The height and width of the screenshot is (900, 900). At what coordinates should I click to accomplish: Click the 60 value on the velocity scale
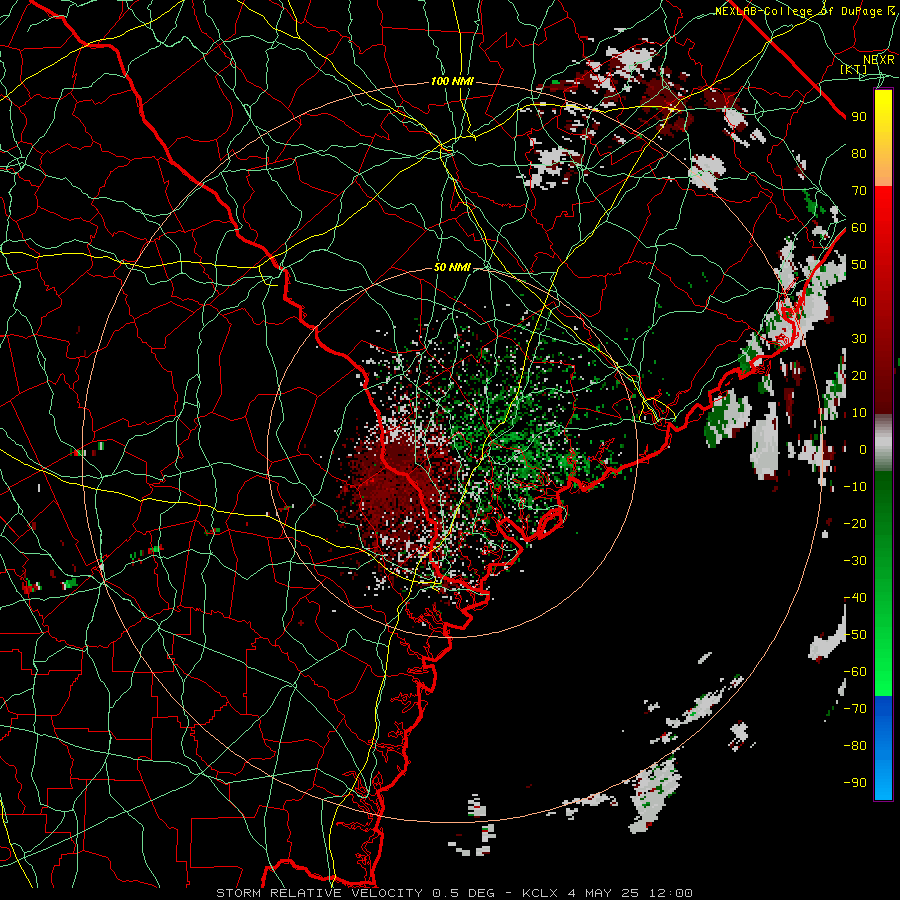click(859, 228)
